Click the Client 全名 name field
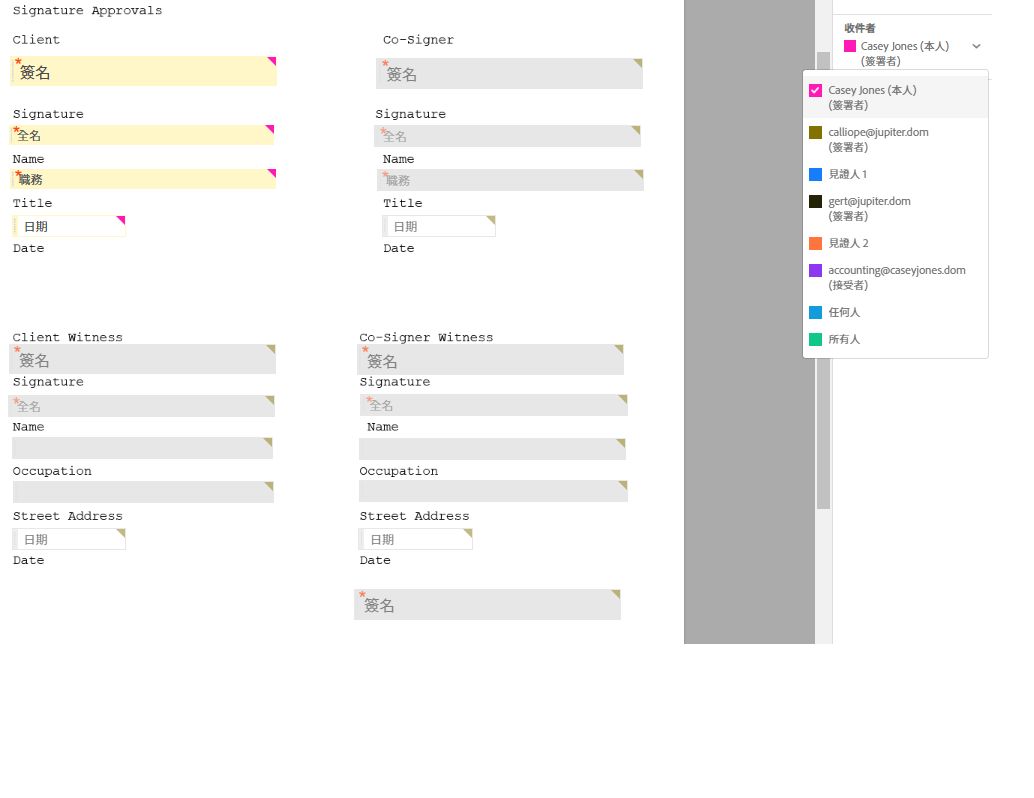1034x798 pixels. (x=142, y=135)
